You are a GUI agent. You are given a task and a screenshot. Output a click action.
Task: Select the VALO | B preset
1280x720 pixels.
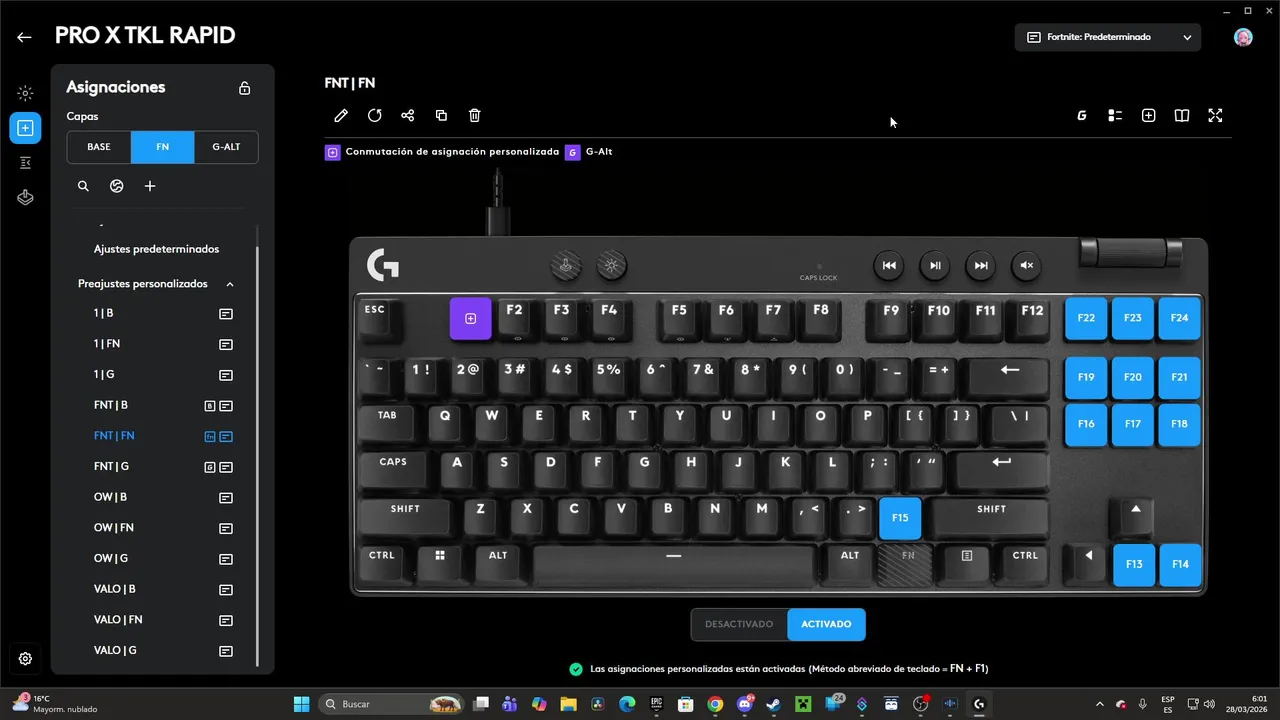(114, 589)
